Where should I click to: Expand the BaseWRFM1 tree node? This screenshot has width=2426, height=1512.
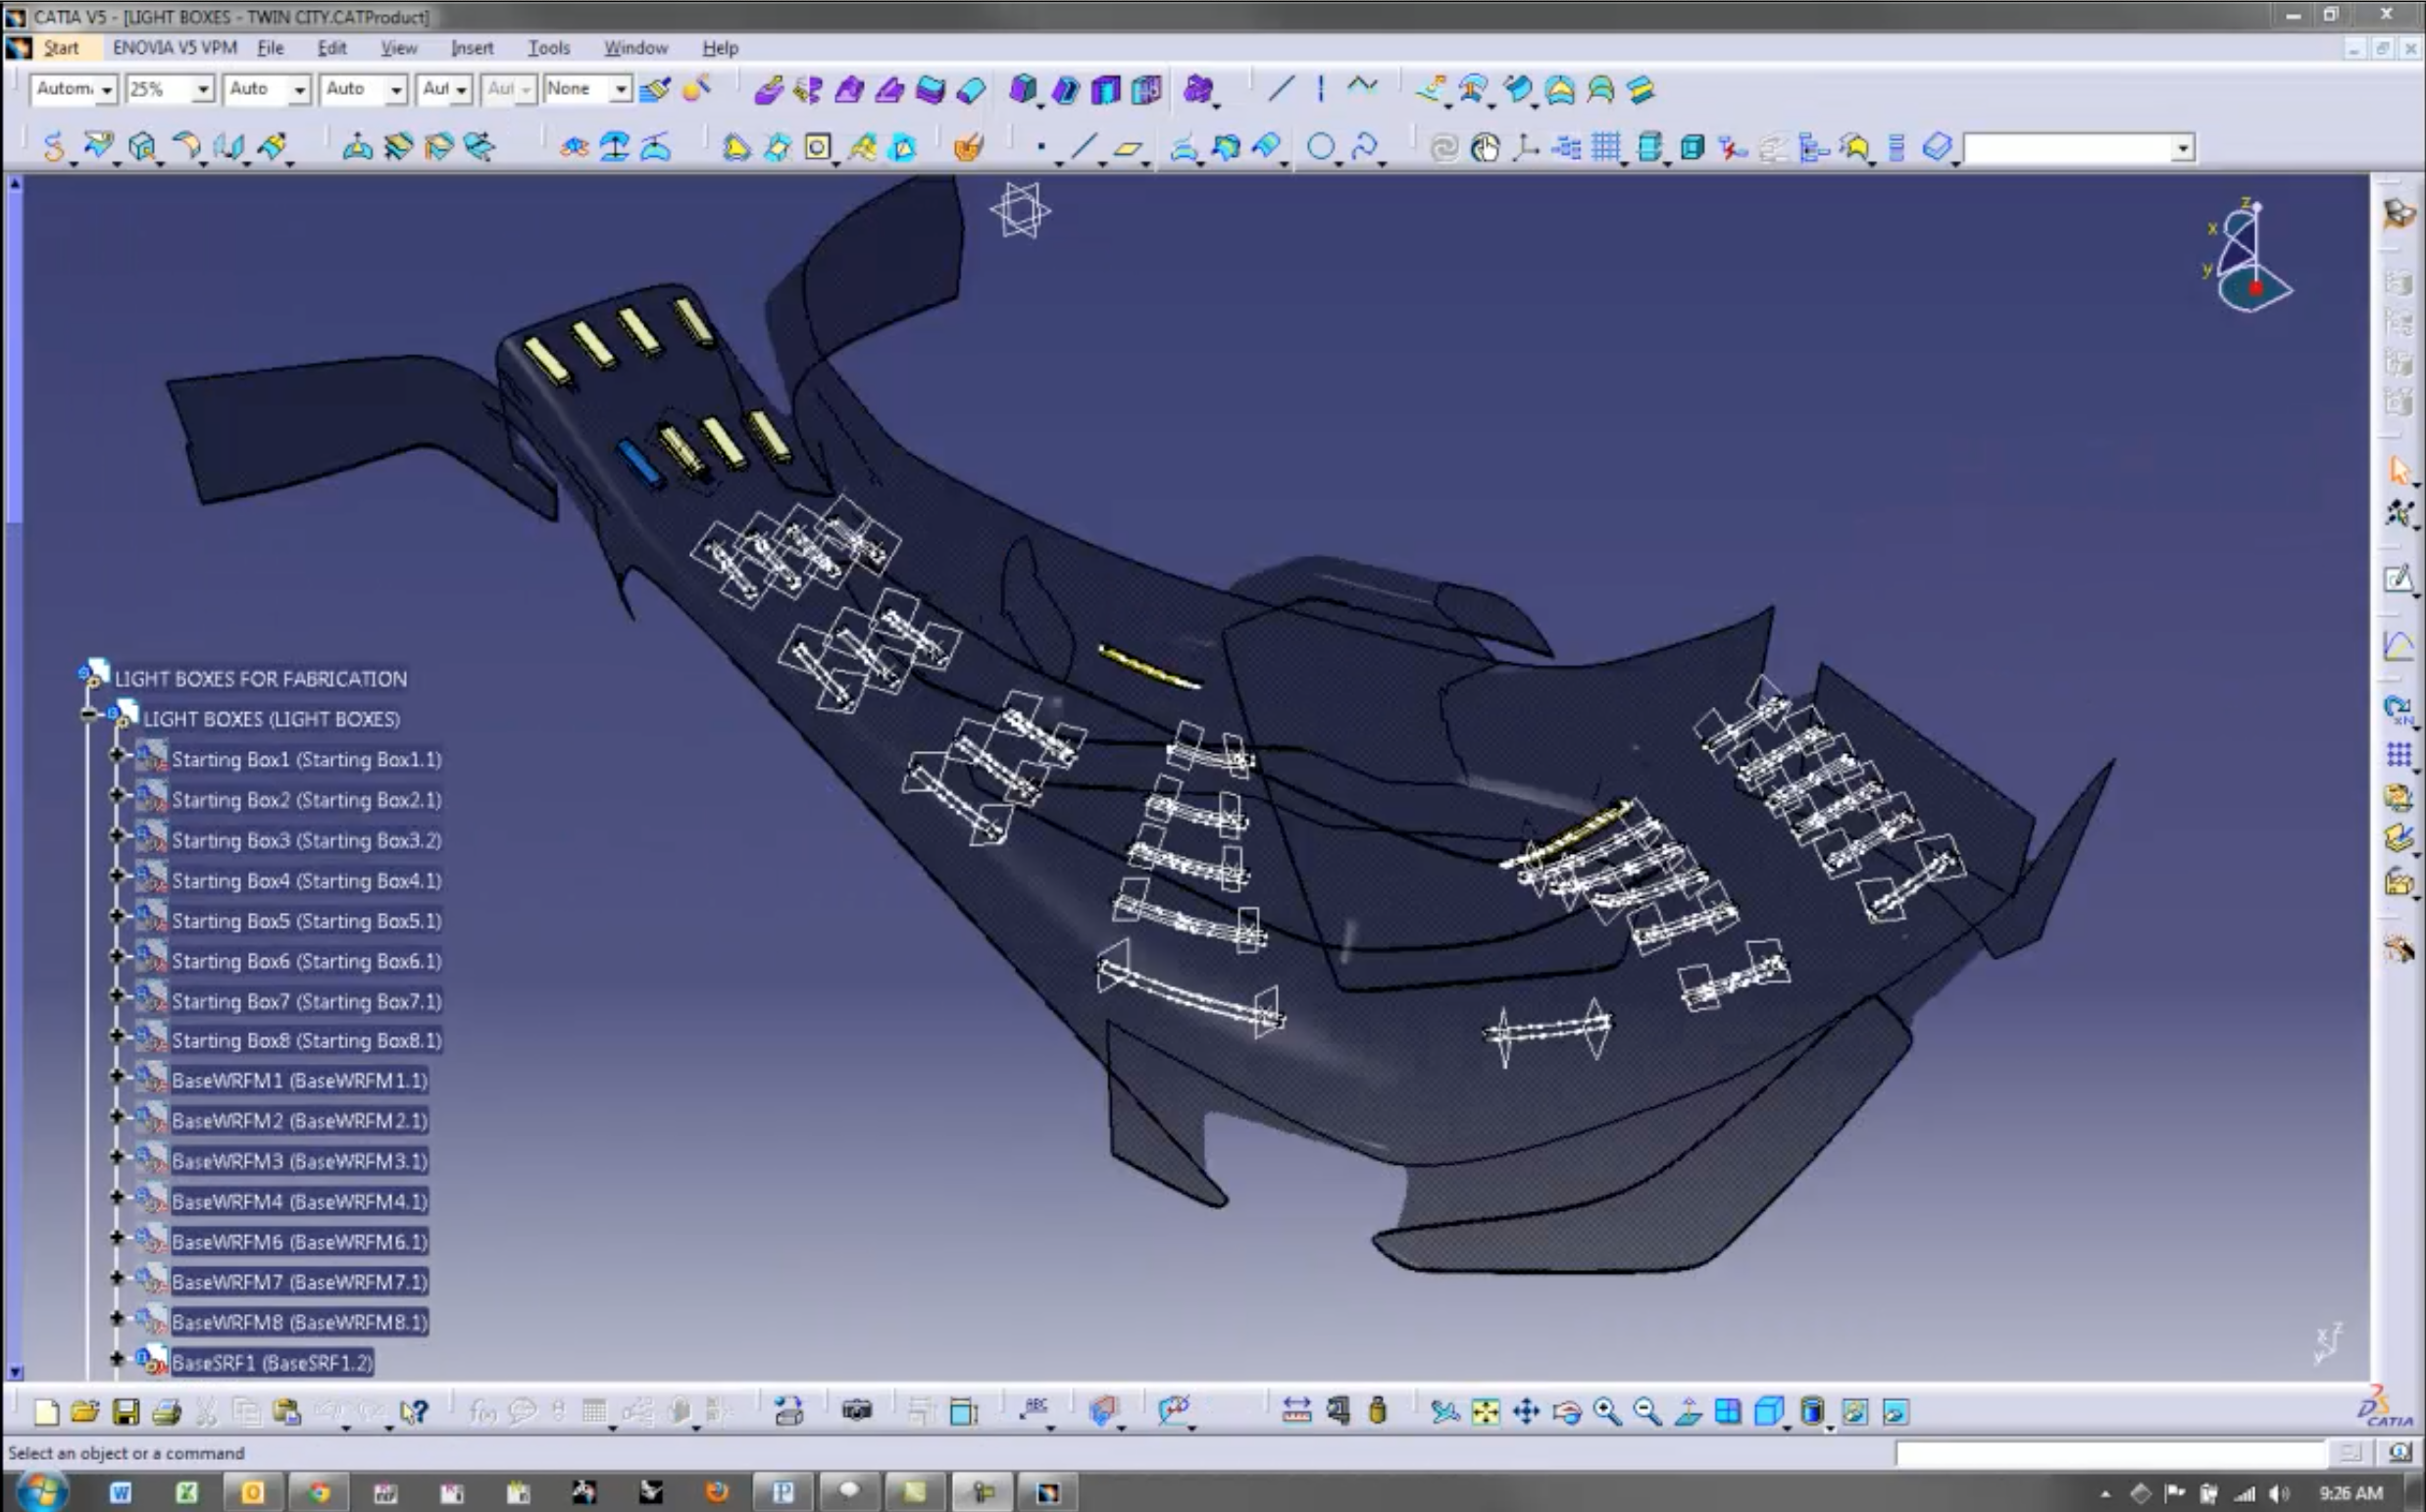pos(116,1077)
